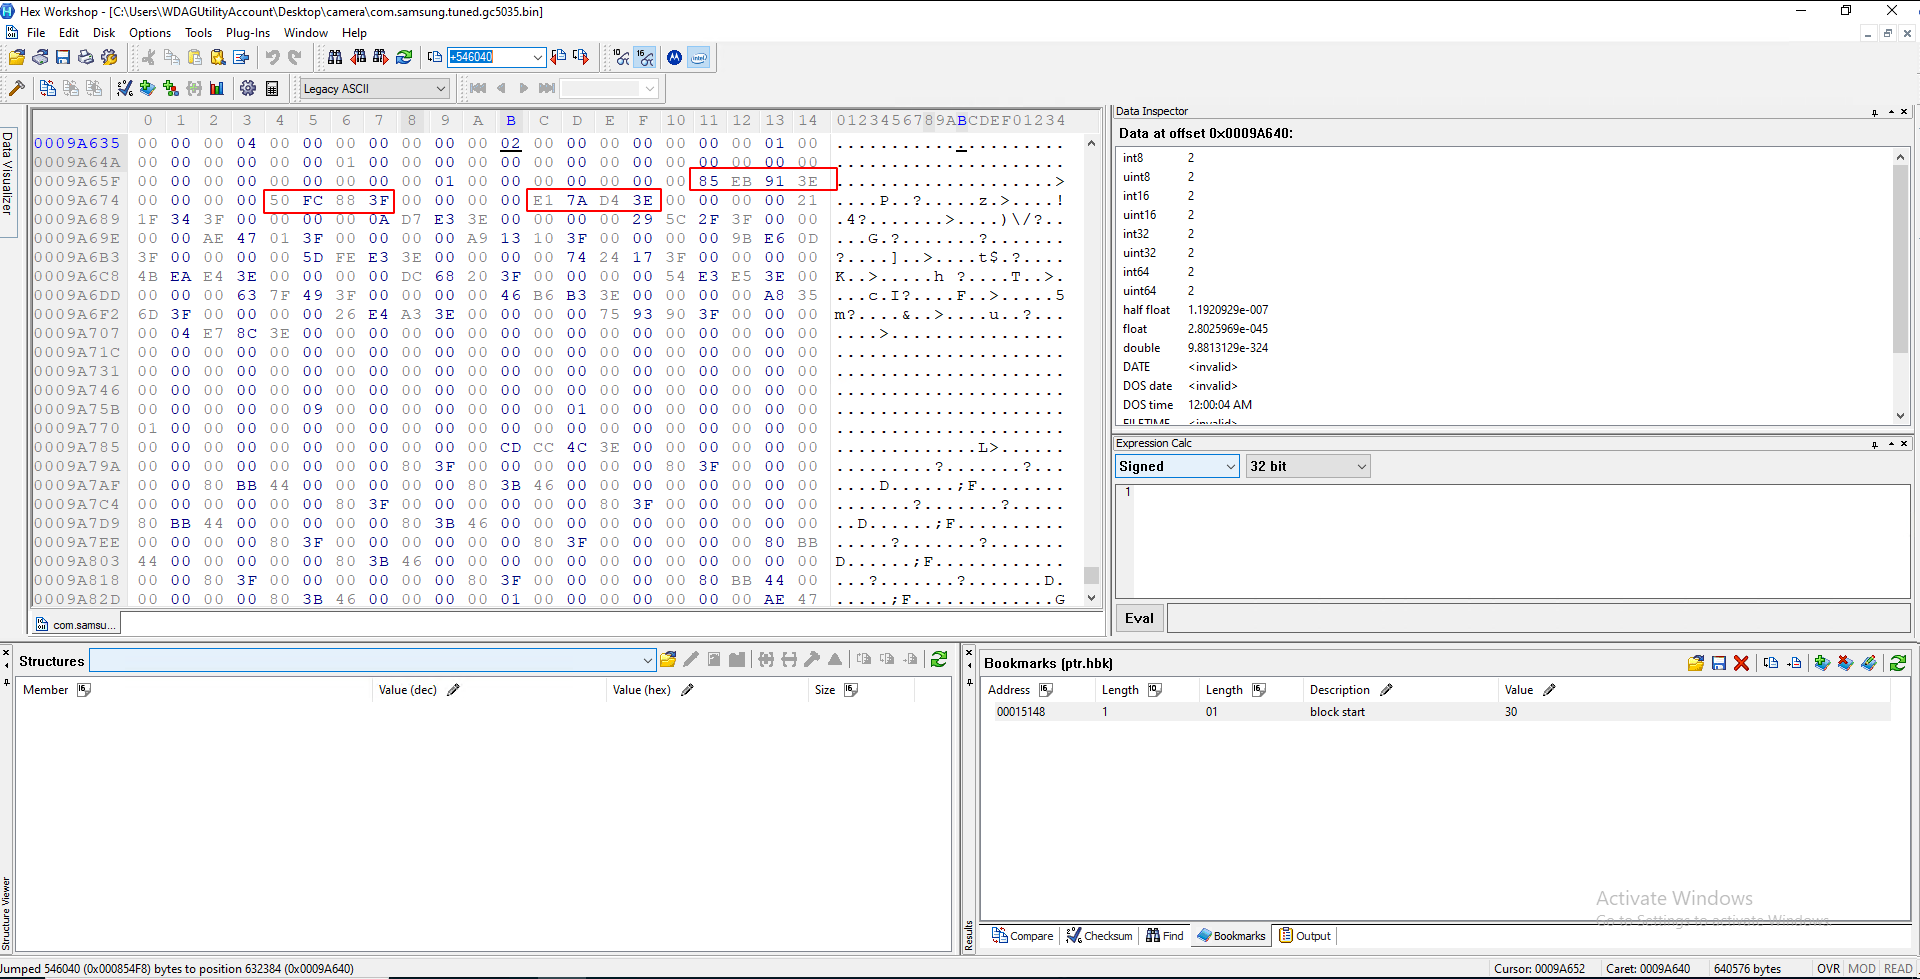Toggle Motorola byte order icon

pyautogui.click(x=675, y=57)
